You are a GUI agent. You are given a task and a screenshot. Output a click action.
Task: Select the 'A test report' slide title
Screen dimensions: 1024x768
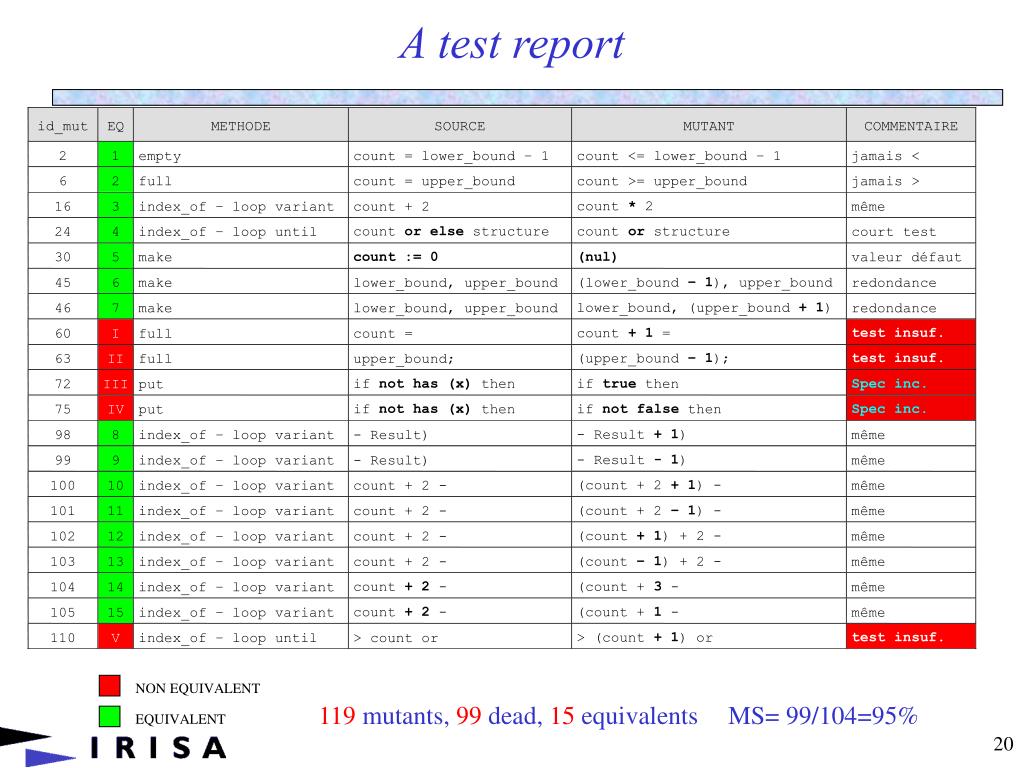[x=511, y=44]
